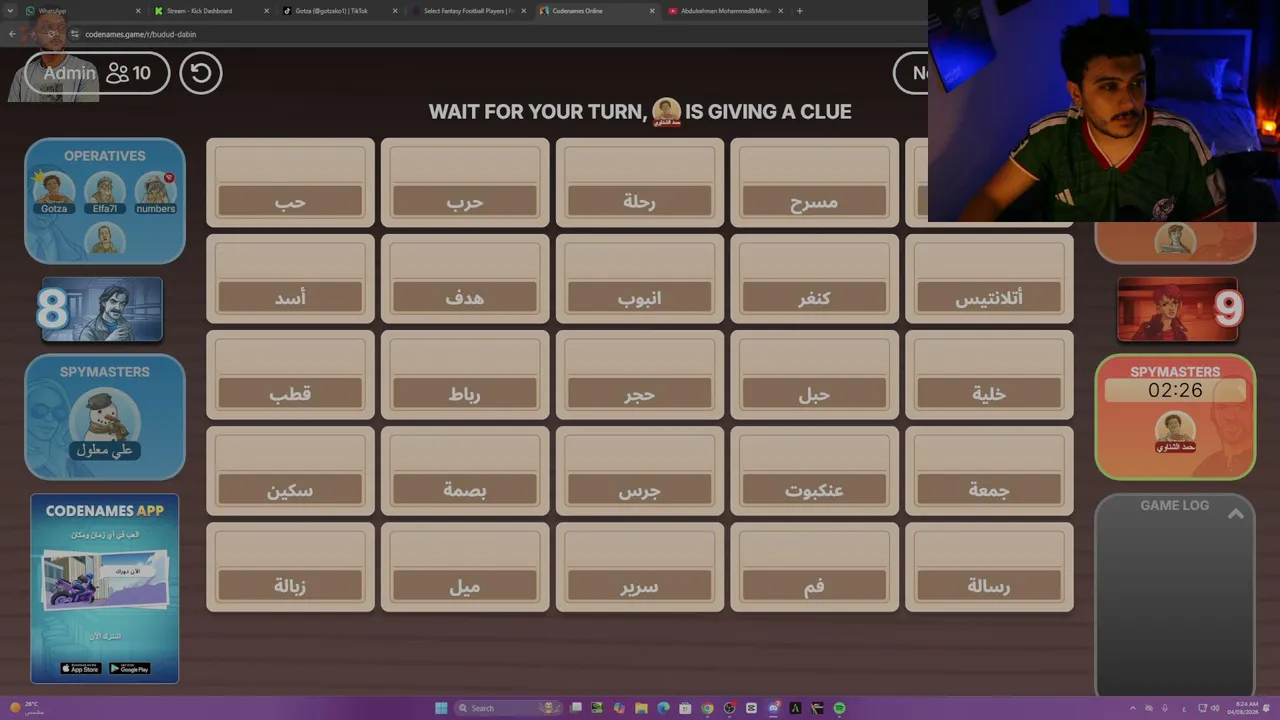This screenshot has width=1280, height=720.
Task: Click the Codenames App motorcycle banner image
Action: coord(104,582)
